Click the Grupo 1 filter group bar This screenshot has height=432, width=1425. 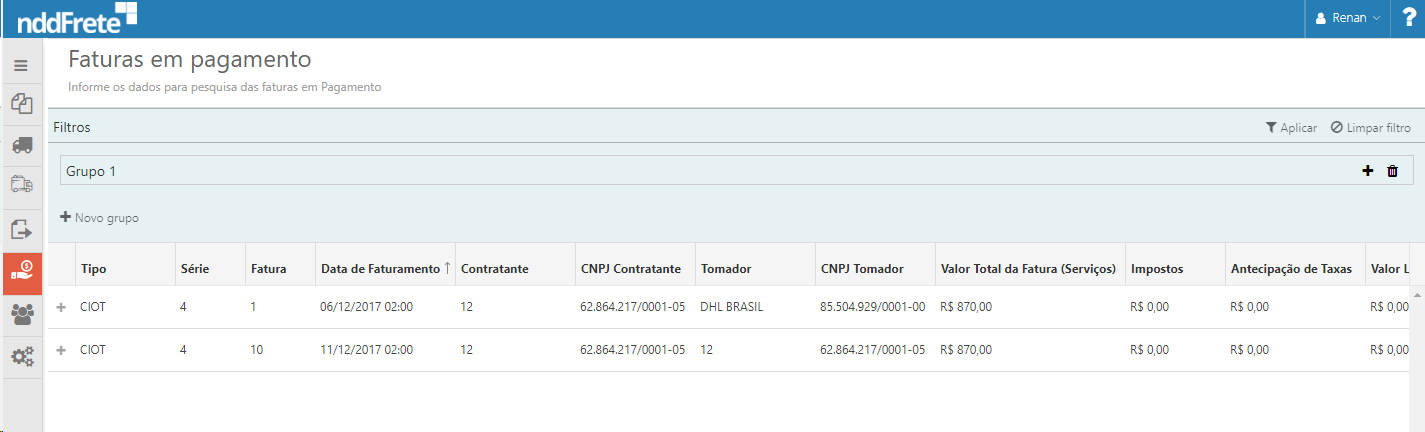coord(737,171)
